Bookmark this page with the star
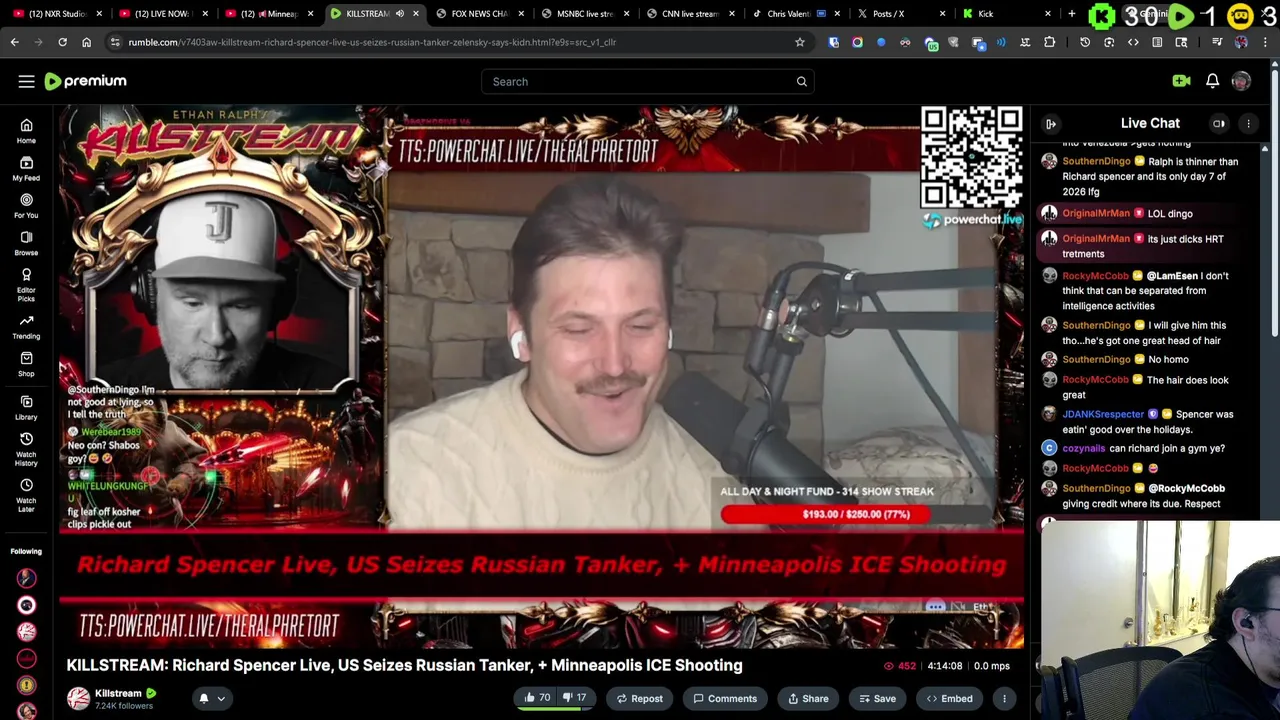Viewport: 1280px width, 720px height. click(799, 42)
